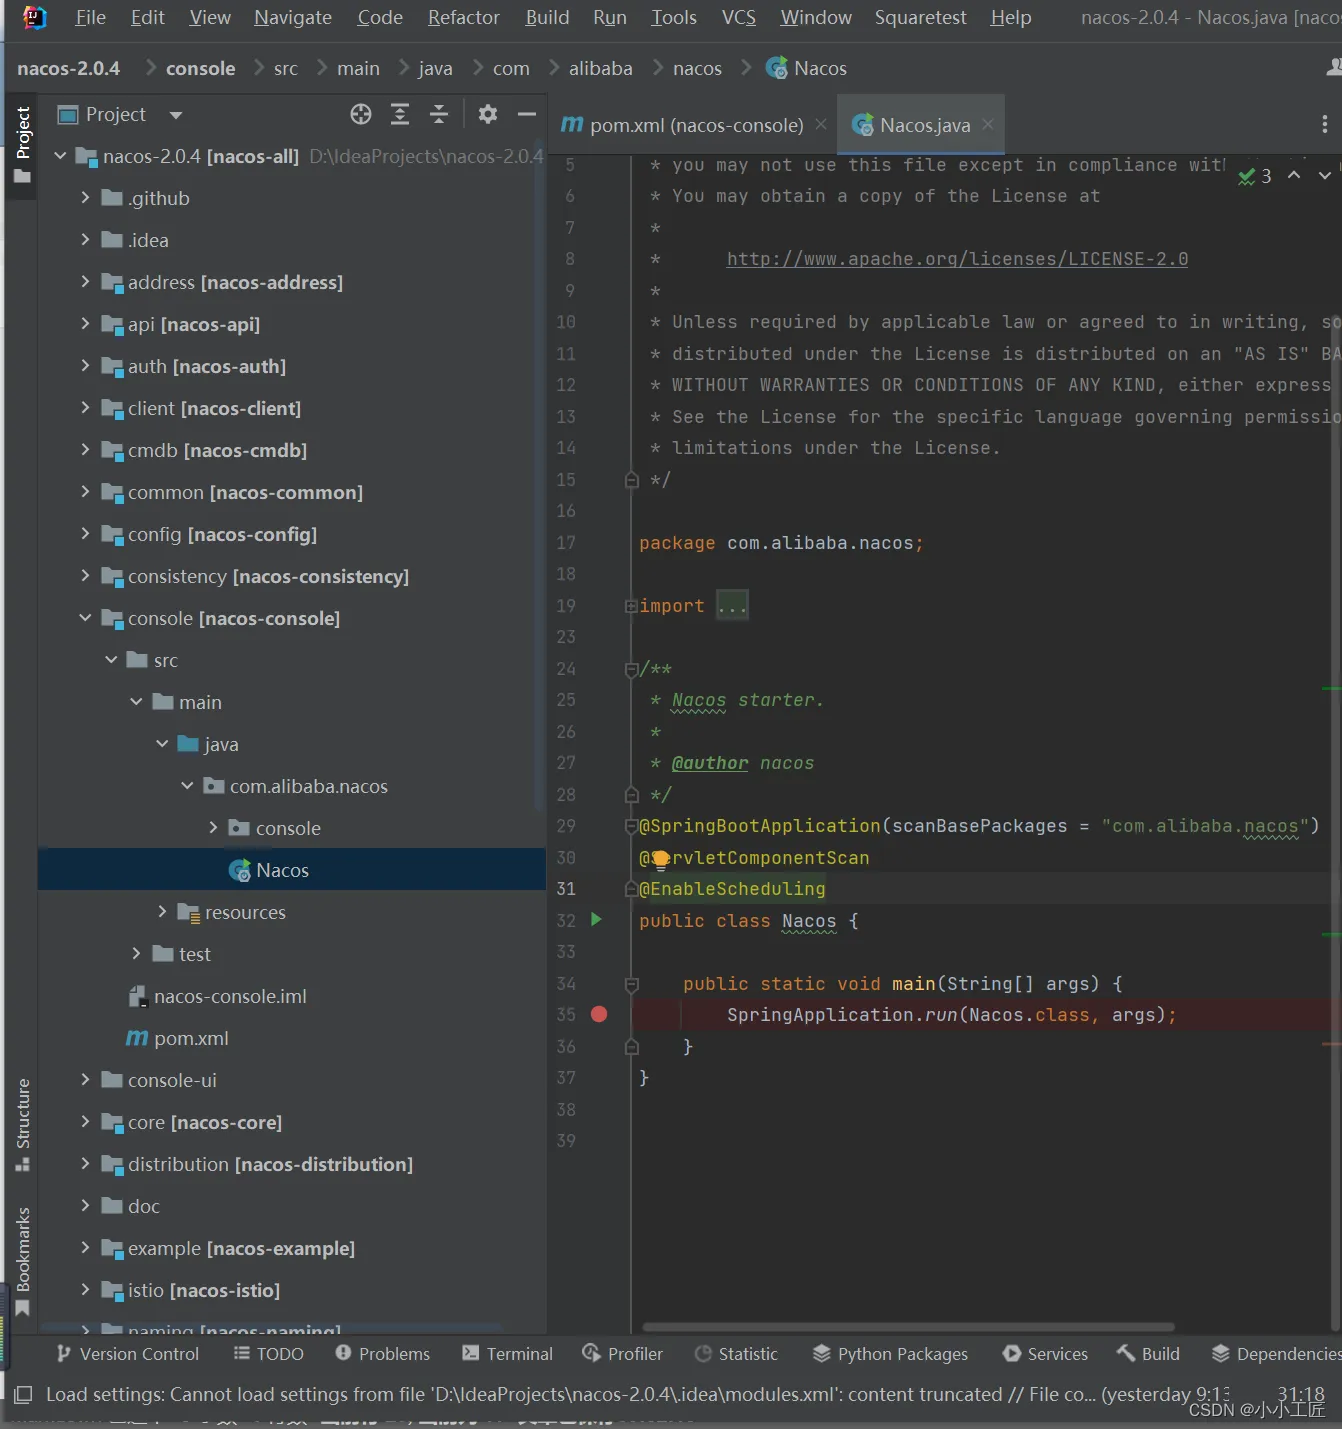Open the VCS menu
Screen dimensions: 1342x1429
739,17
